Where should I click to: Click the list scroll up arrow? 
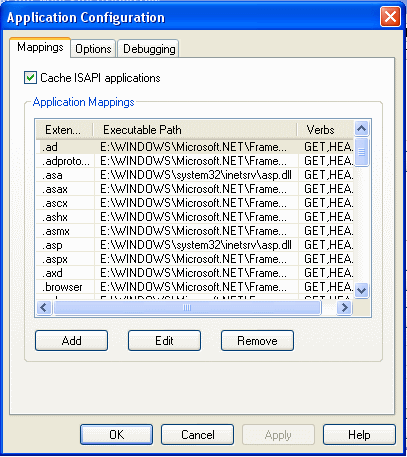(x=362, y=128)
